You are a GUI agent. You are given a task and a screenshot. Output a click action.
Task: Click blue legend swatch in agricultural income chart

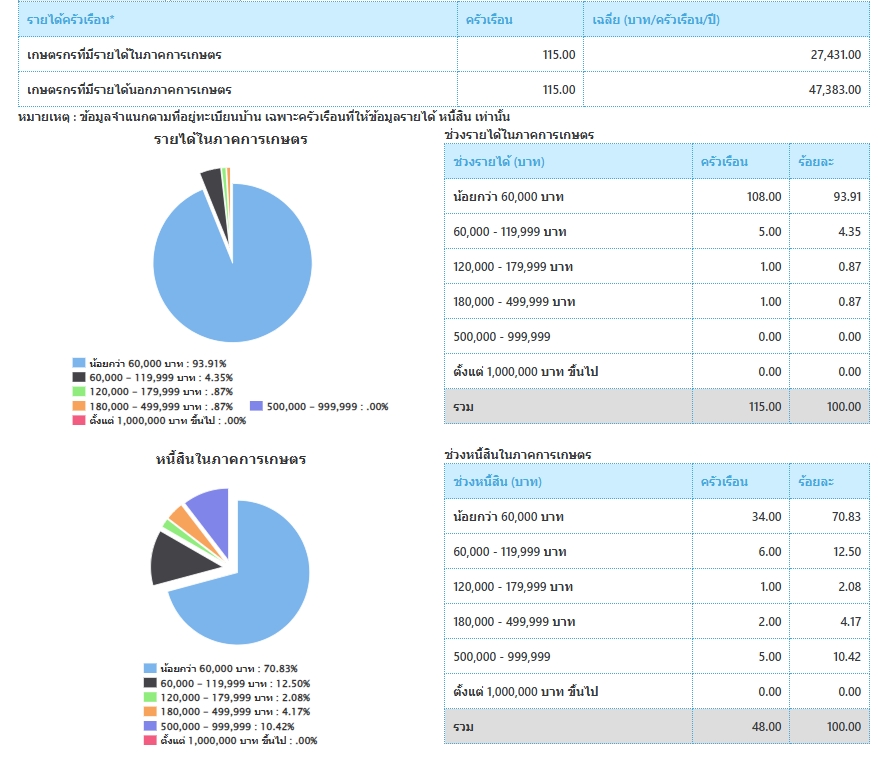(x=79, y=363)
